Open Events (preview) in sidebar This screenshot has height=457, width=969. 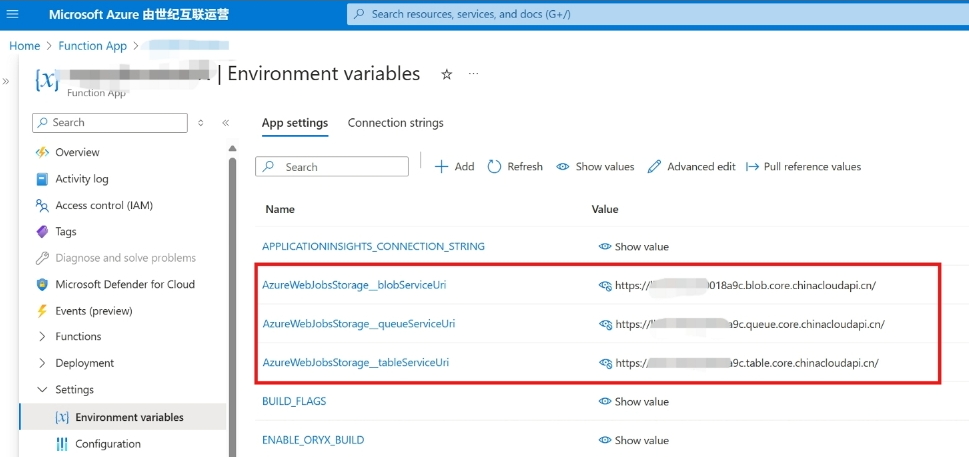click(x=42, y=311)
